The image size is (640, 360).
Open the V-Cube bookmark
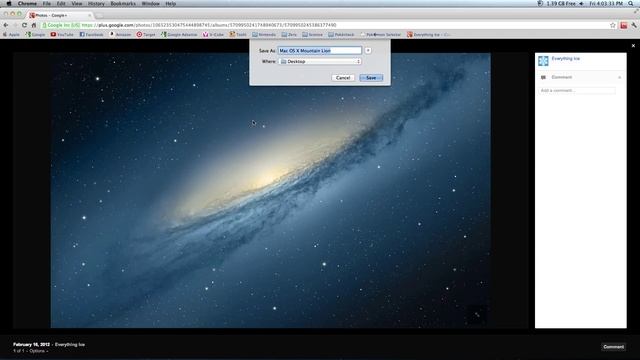[213, 35]
